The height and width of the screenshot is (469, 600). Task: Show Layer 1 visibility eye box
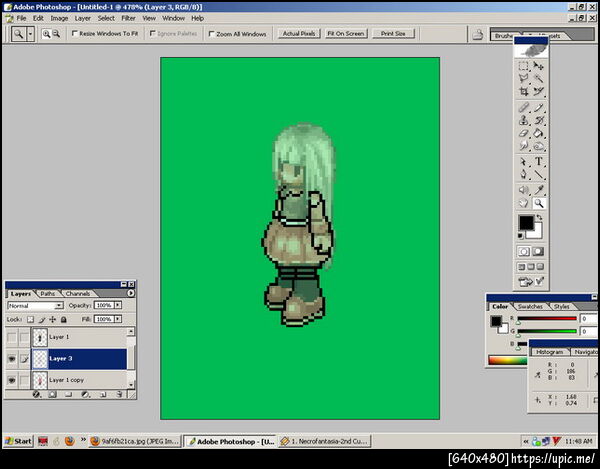coord(12,337)
